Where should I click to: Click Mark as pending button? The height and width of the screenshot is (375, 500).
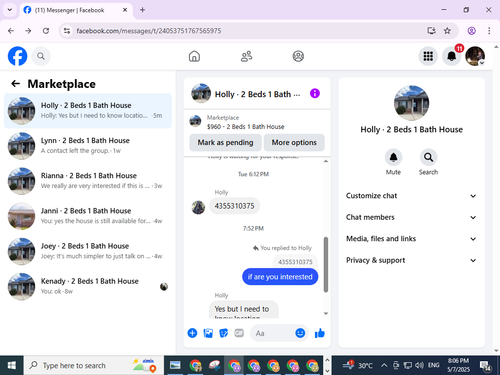coord(225,142)
